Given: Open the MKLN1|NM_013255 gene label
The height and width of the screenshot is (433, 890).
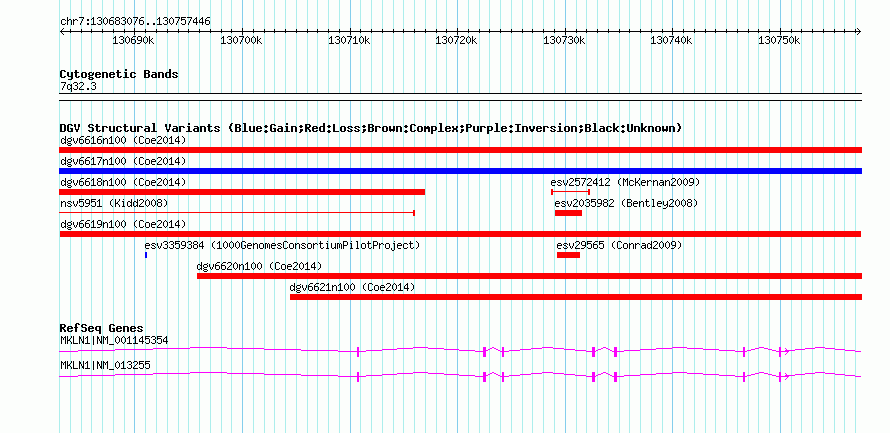Looking at the screenshot, I should pos(105,365).
